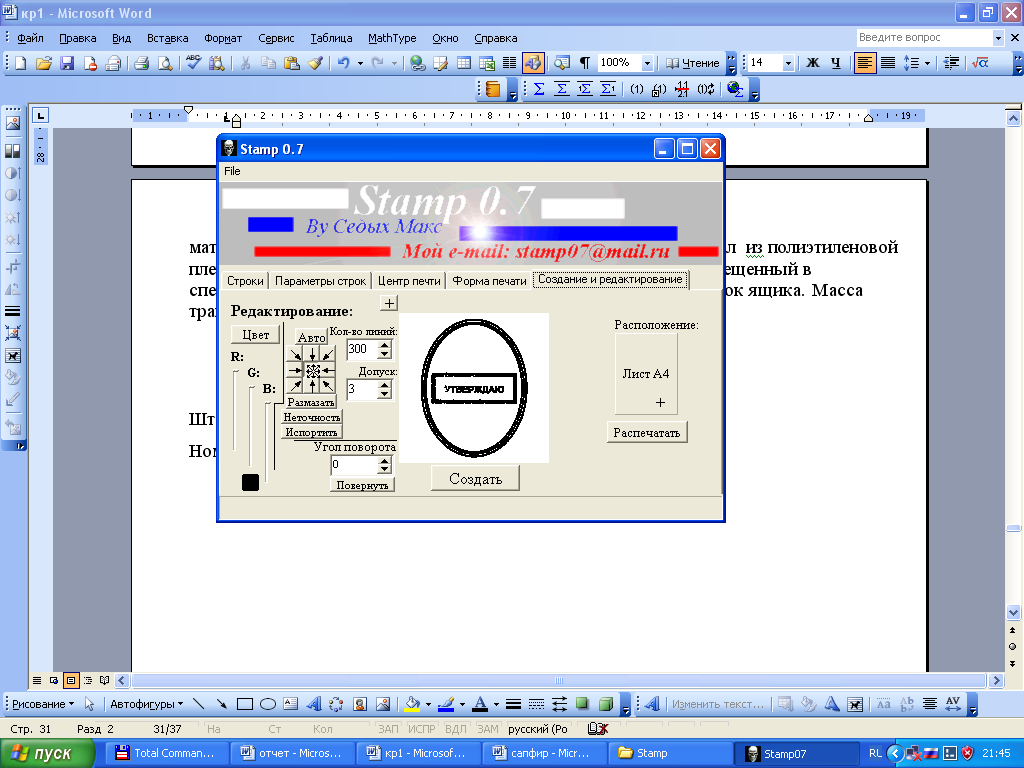The width and height of the screenshot is (1024, 768).
Task: Click the Paste clipboard icon
Action: click(x=291, y=63)
